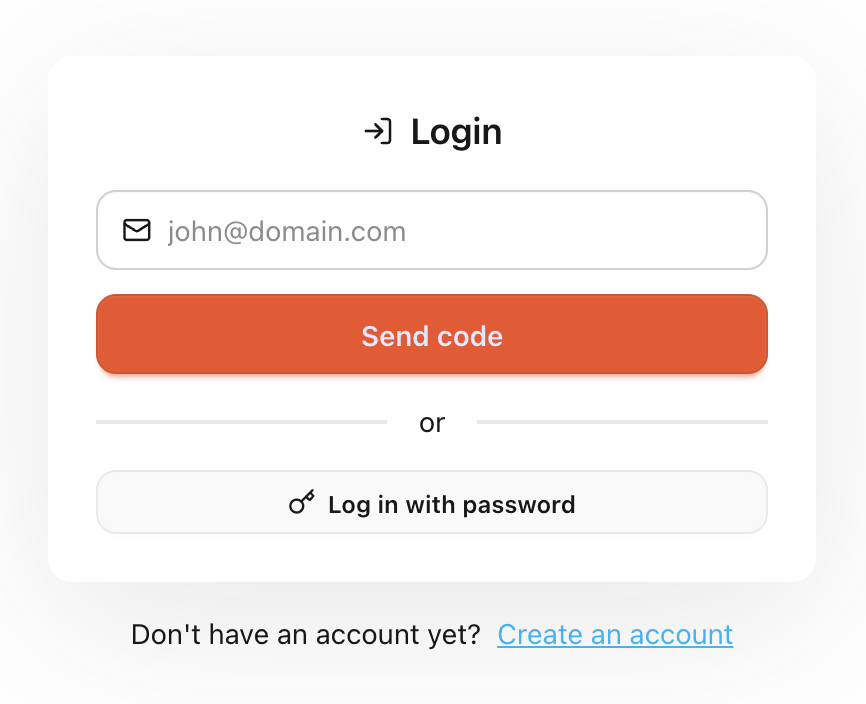Click the gray background right of Create an account
Image resolution: width=866 pixels, height=704 pixels.
tap(800, 634)
